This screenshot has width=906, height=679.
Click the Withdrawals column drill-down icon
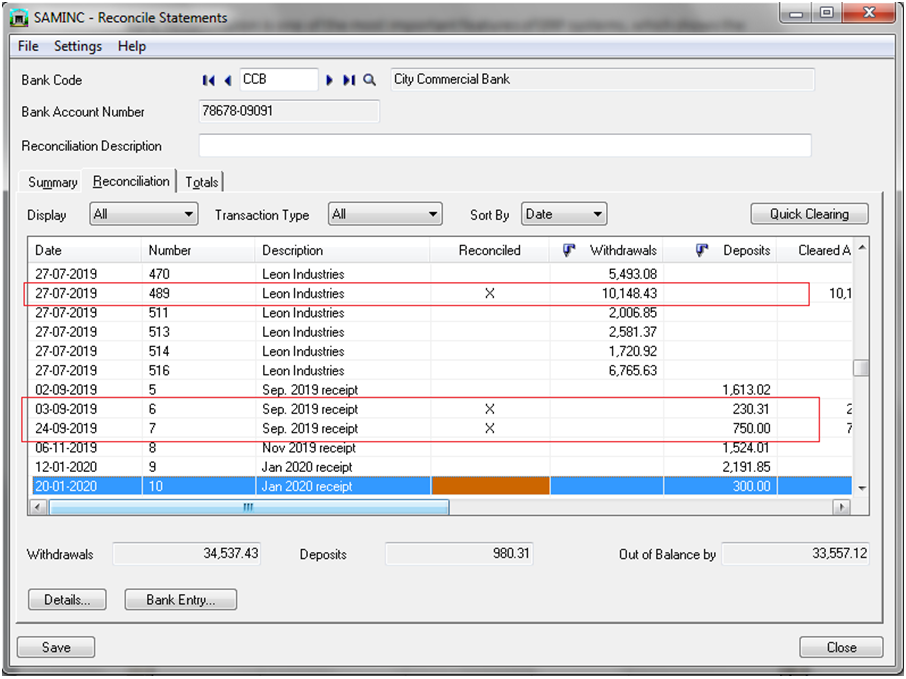(569, 250)
